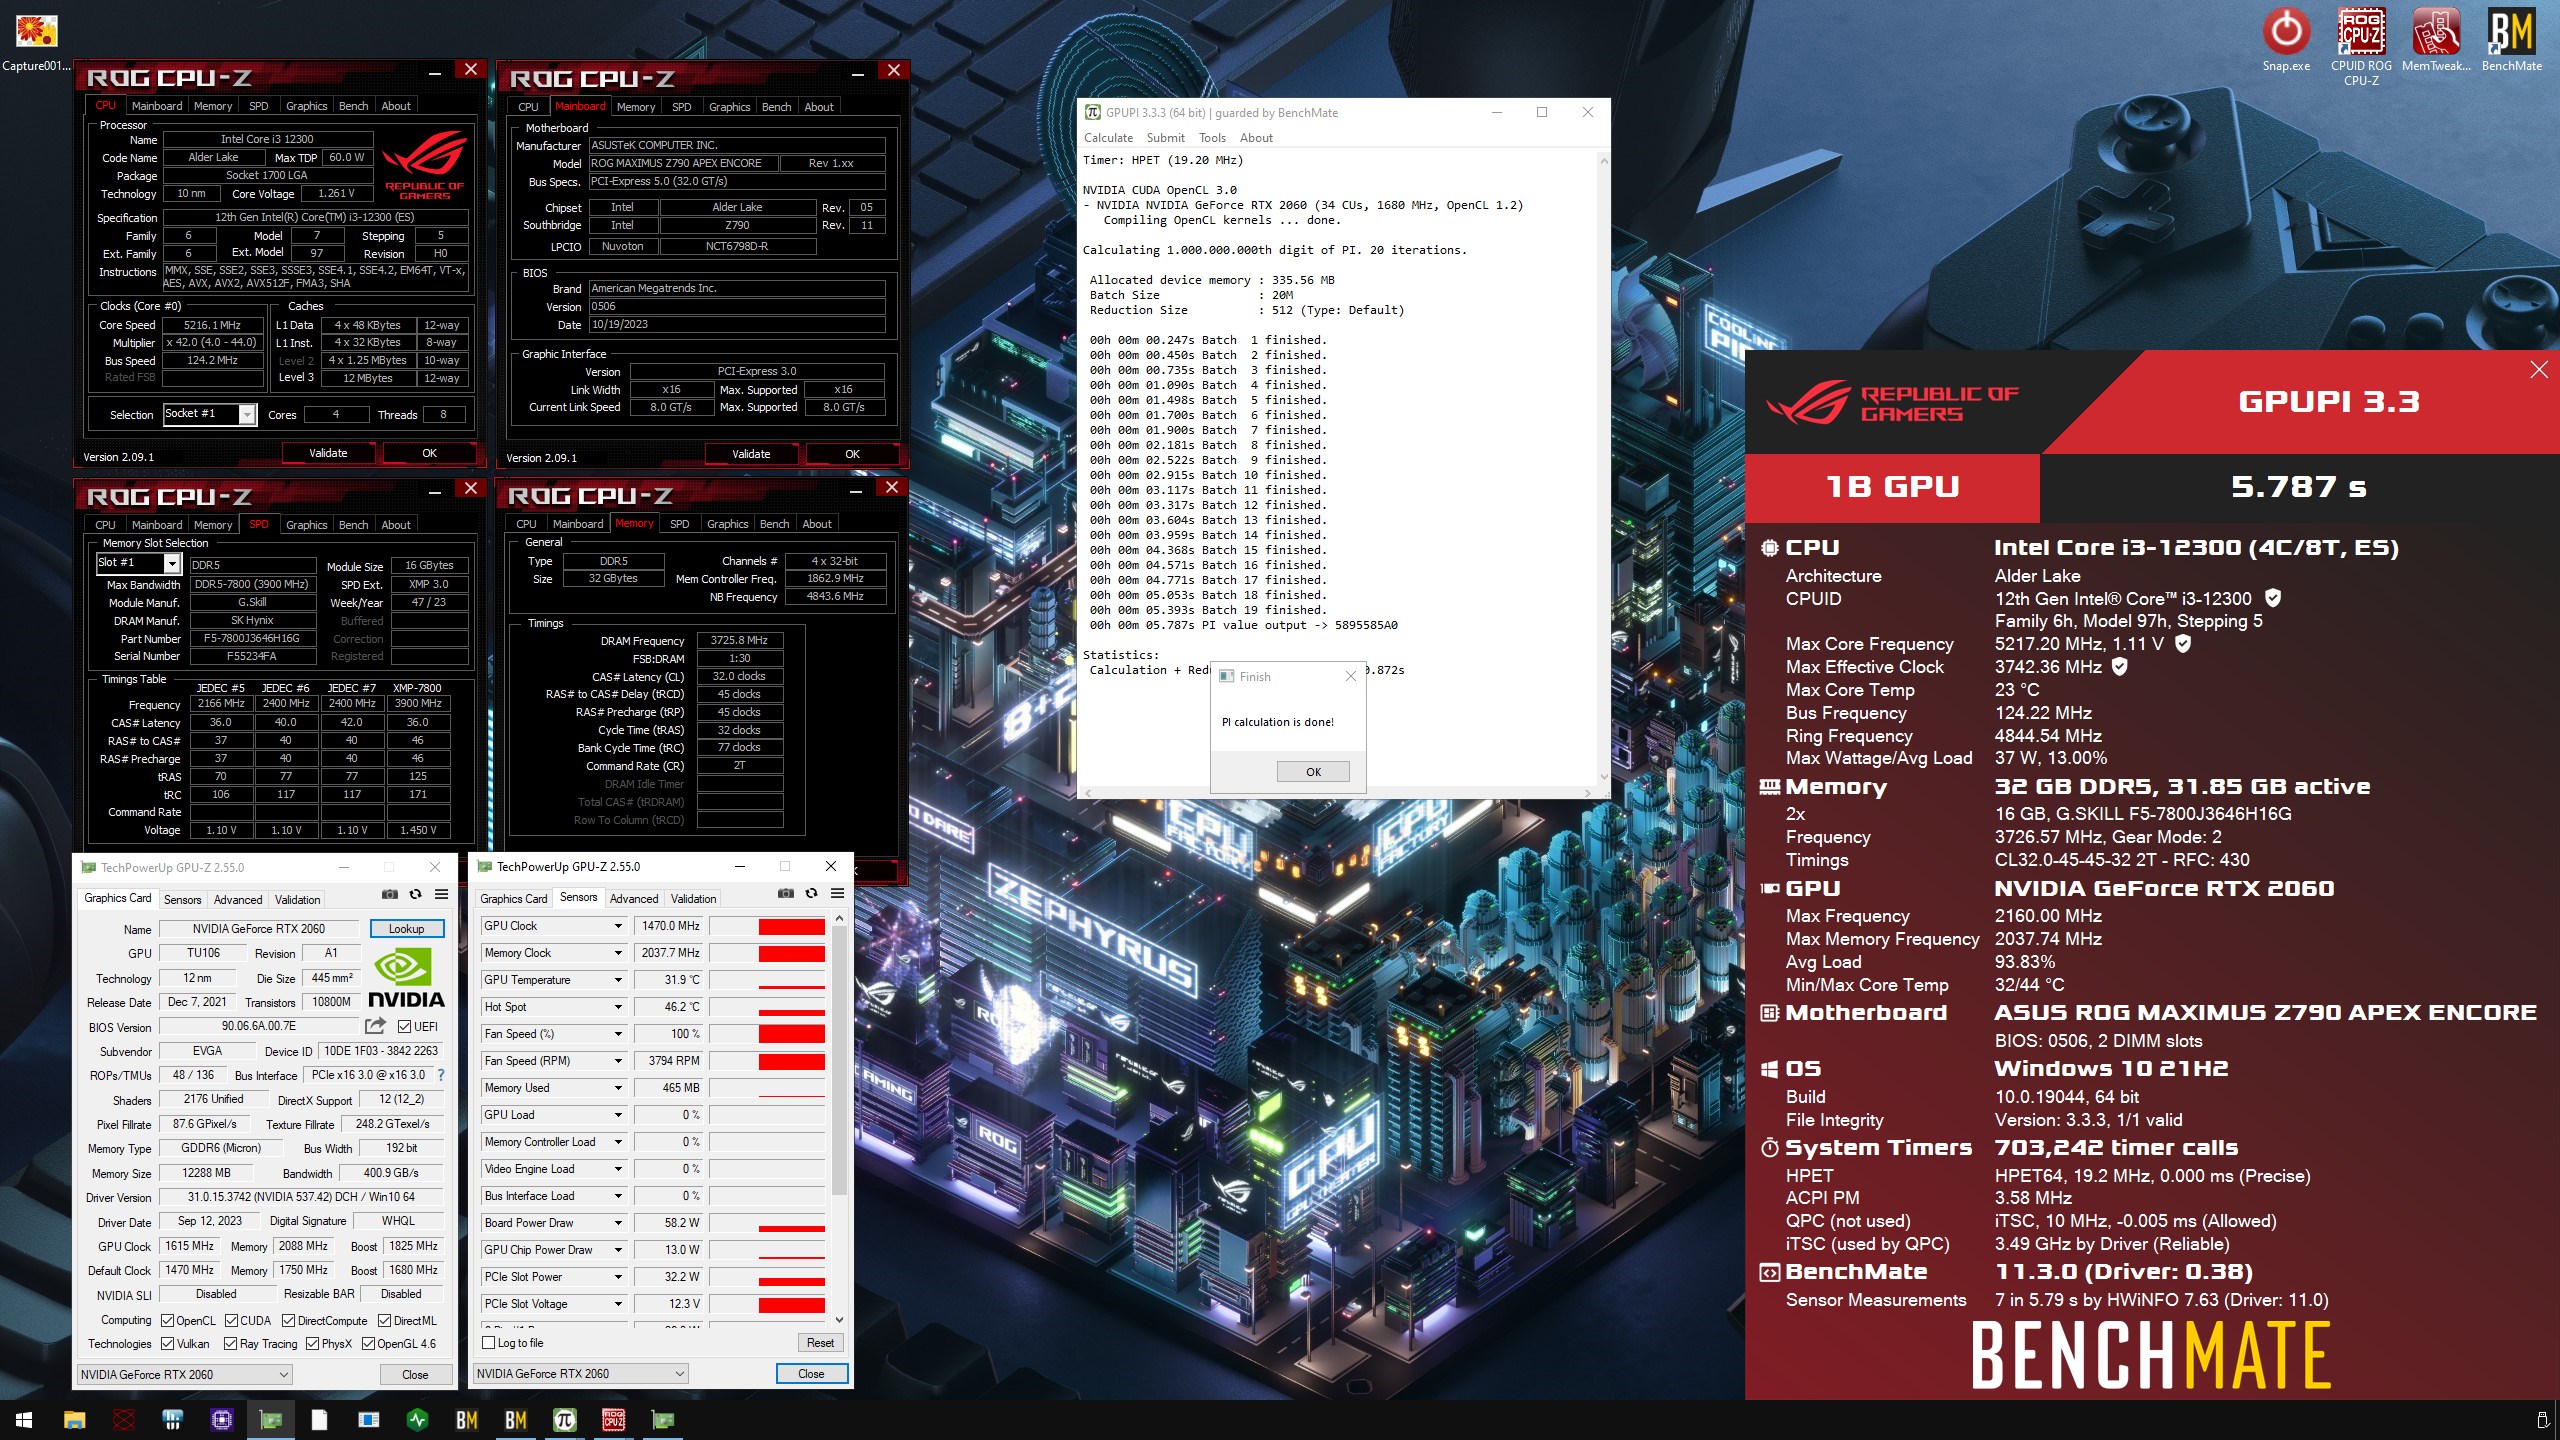Toggle the PhysX checkbox
The image size is (2560, 1440).
(313, 1344)
